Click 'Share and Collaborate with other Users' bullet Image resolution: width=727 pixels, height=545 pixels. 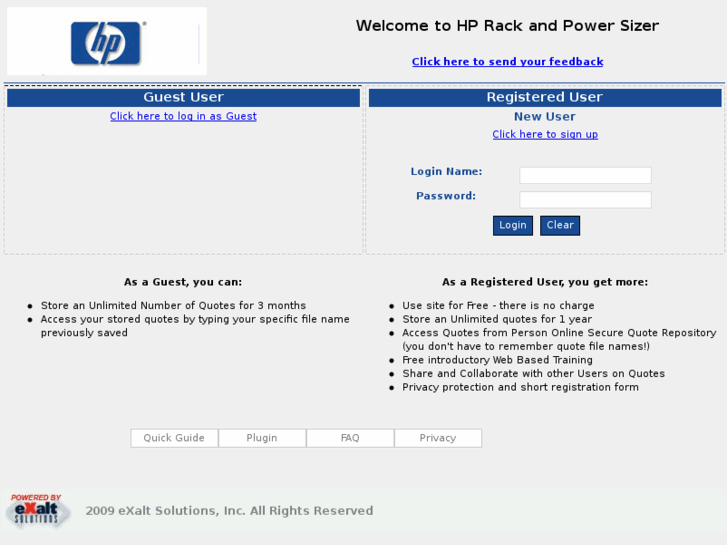point(533,373)
